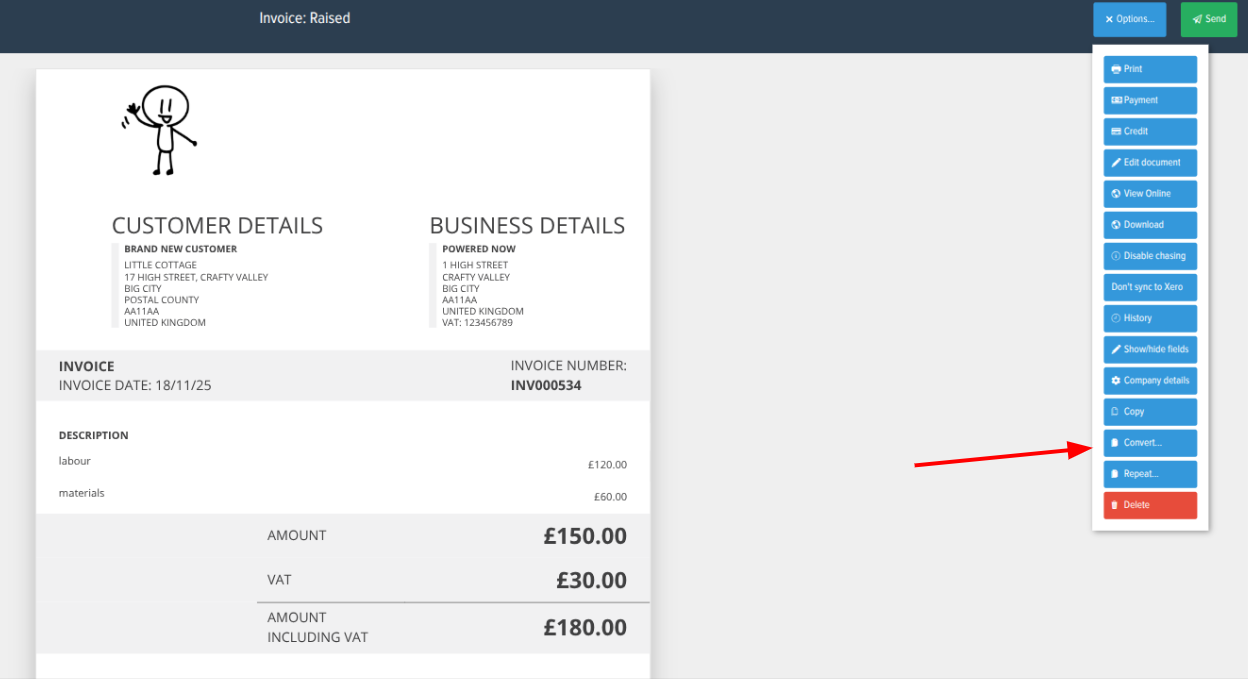Click the gear icon on Company details
Screen dimensions: 1248x679
coord(1116,381)
